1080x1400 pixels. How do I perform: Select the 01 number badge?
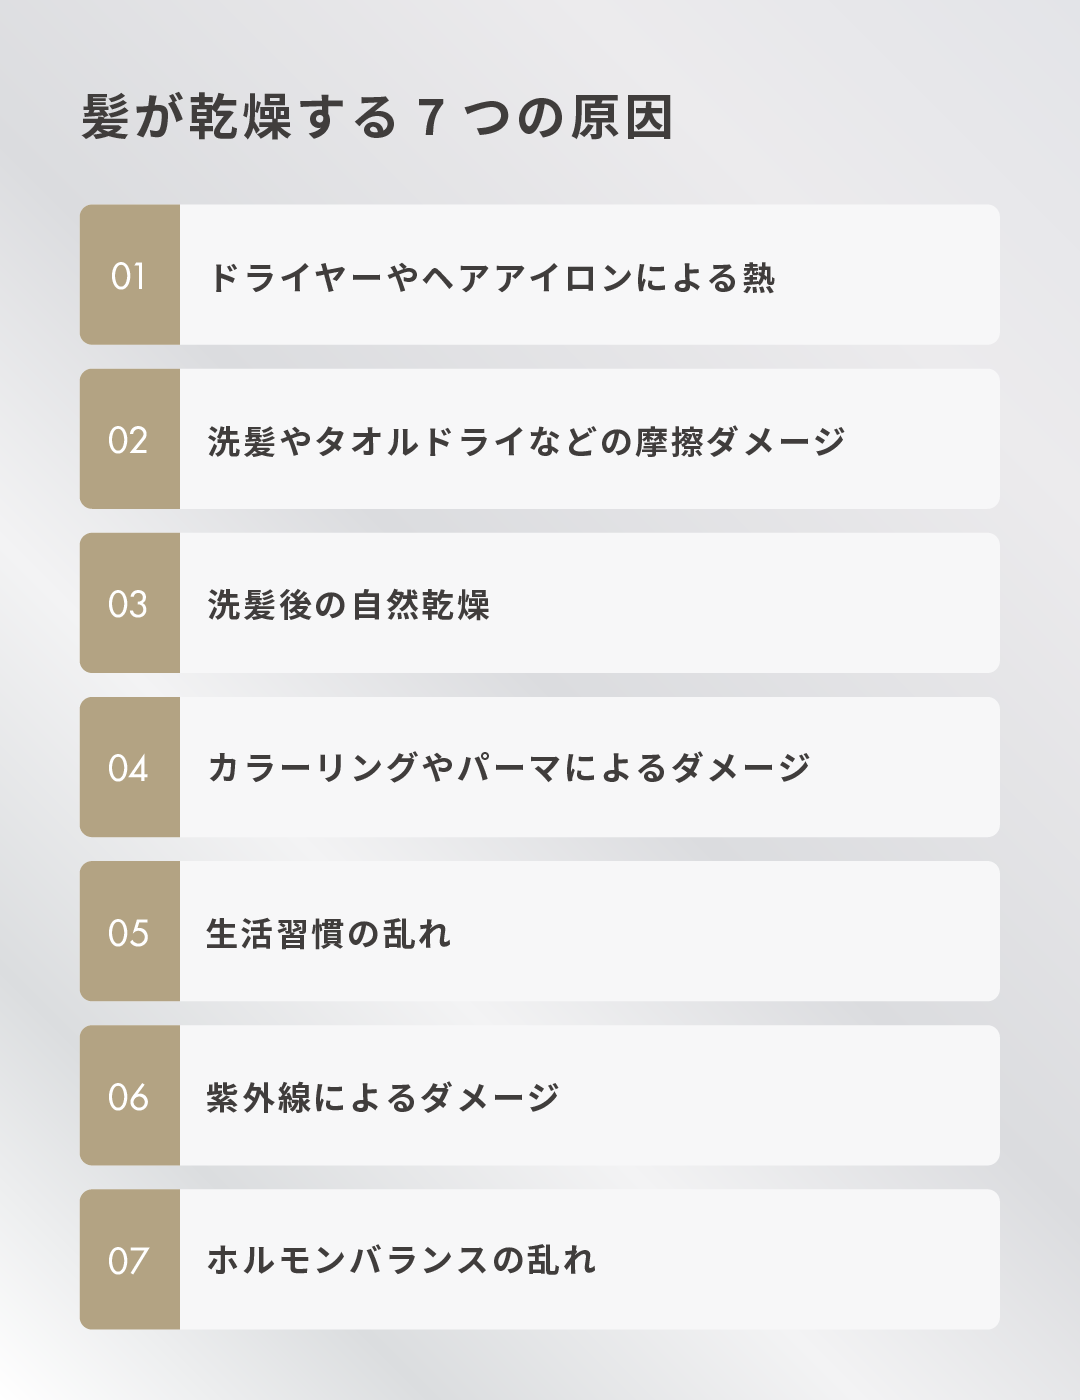coord(130,275)
